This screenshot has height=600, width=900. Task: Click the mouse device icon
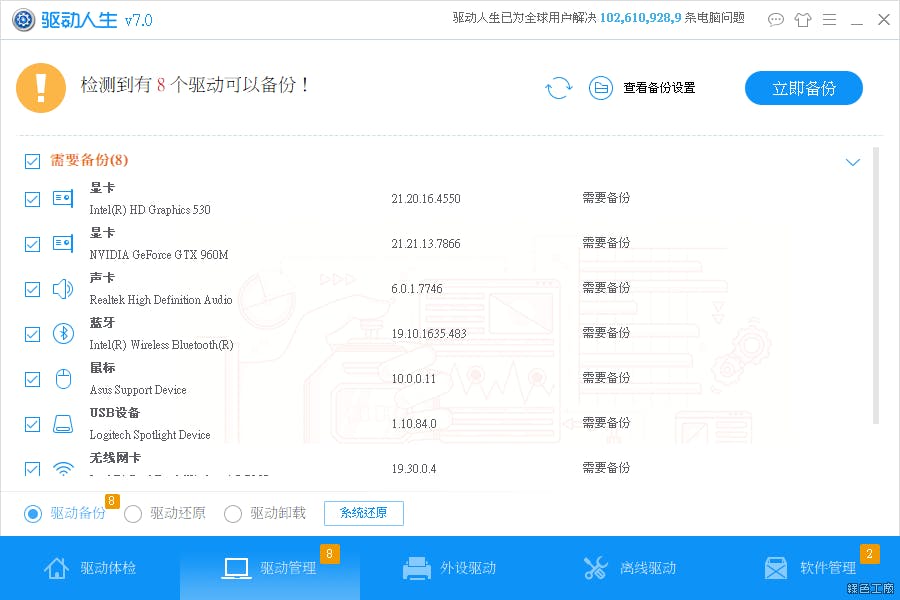click(63, 379)
